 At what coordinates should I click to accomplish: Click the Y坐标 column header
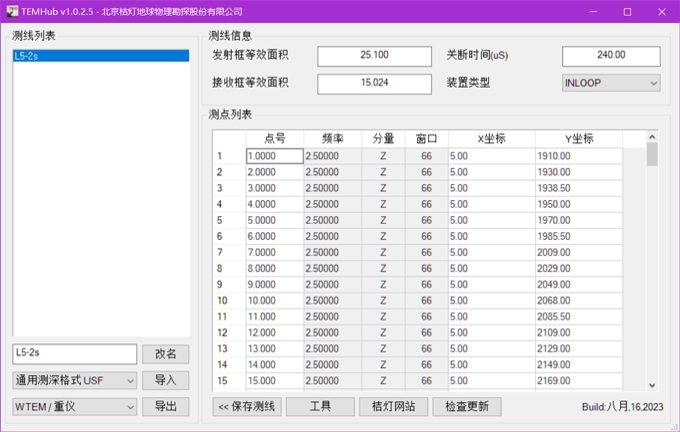(x=579, y=139)
